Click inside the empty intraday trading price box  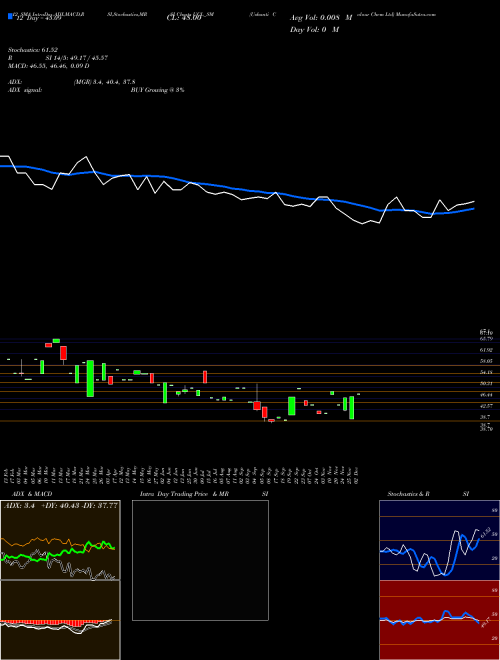click(x=200, y=560)
